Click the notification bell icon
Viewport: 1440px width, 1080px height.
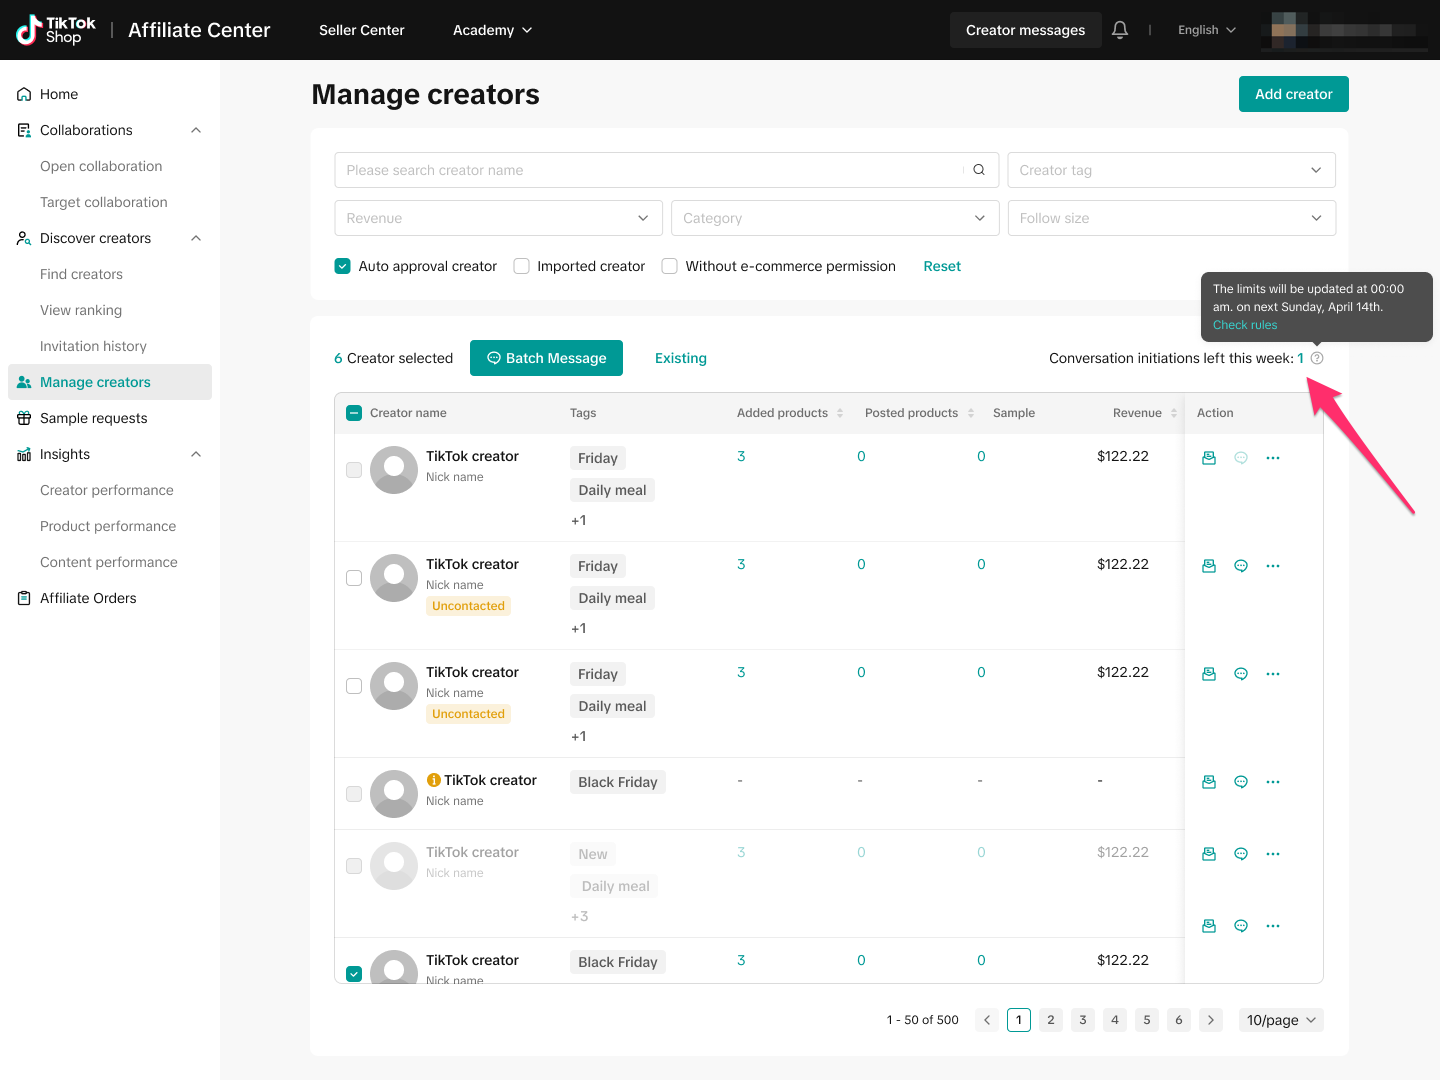click(1120, 30)
